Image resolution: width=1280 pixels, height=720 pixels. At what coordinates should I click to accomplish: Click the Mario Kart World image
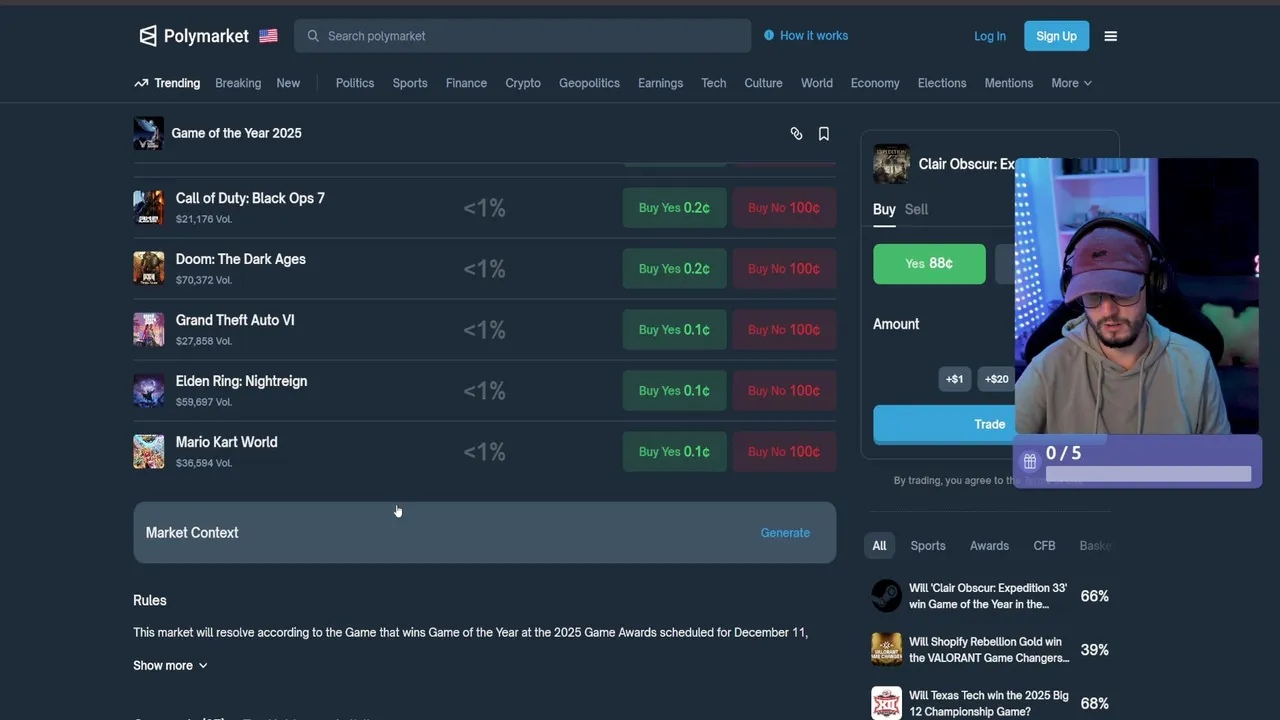(148, 451)
